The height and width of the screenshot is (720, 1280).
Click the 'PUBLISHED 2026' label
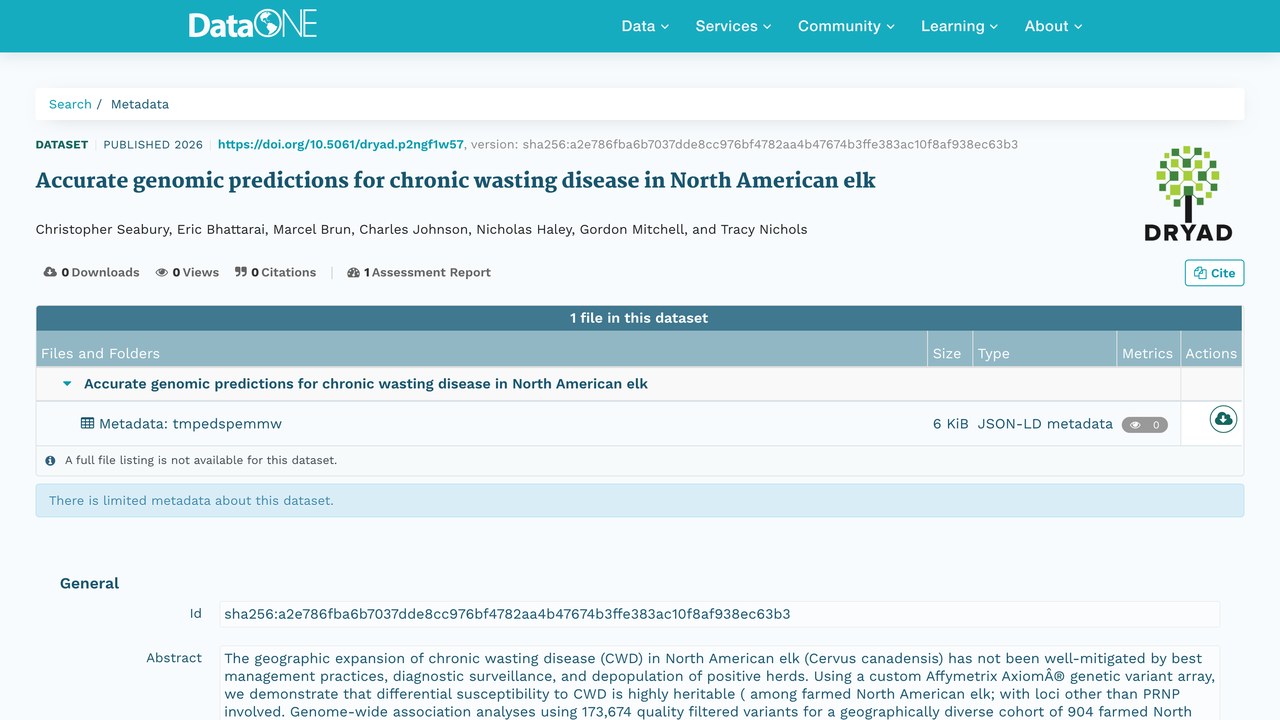click(153, 144)
